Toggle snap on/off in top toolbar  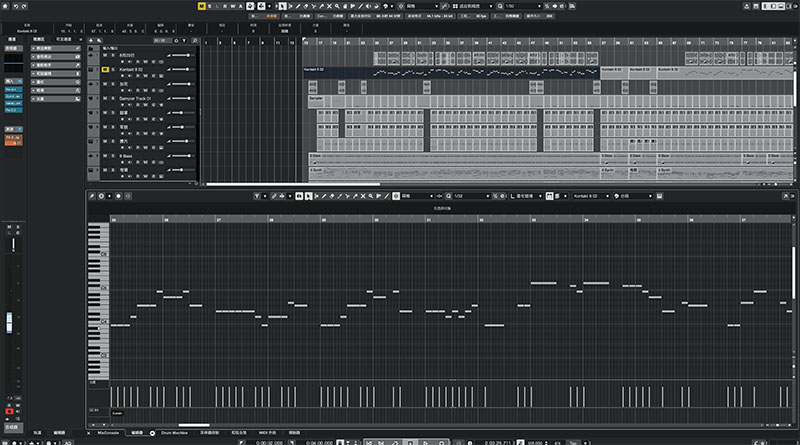(x=401, y=6)
